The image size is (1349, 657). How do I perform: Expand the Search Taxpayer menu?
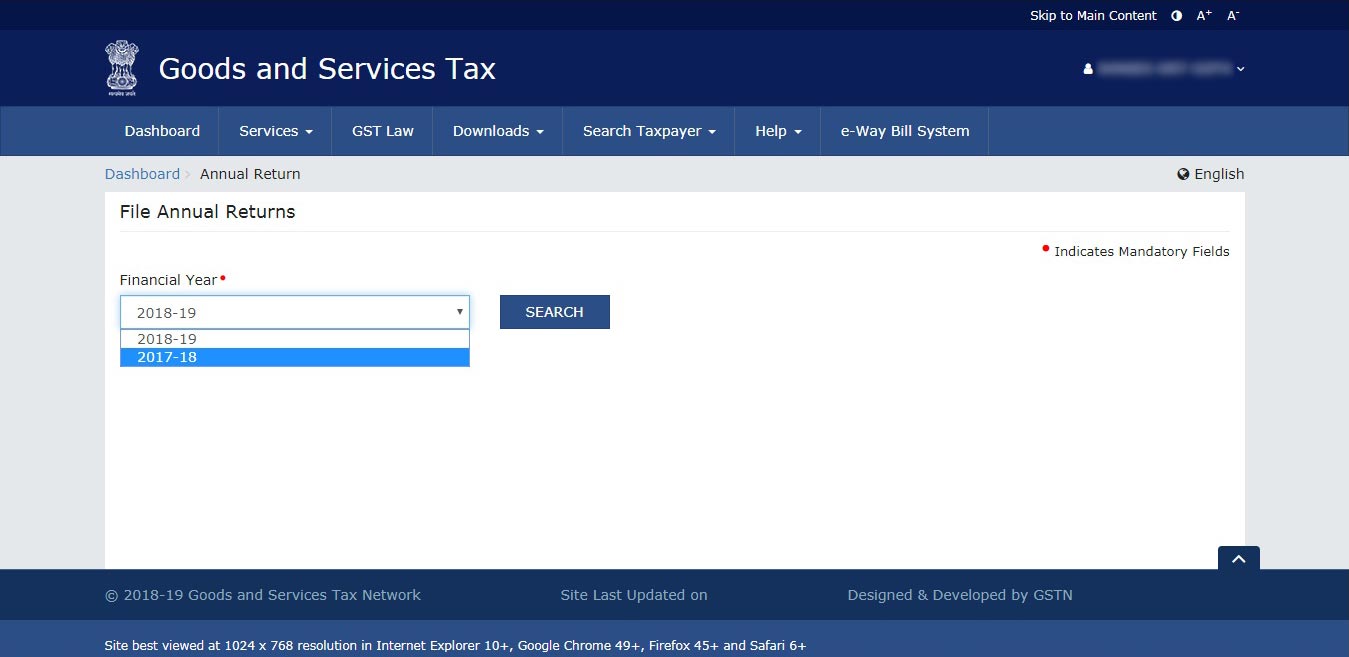coord(648,131)
